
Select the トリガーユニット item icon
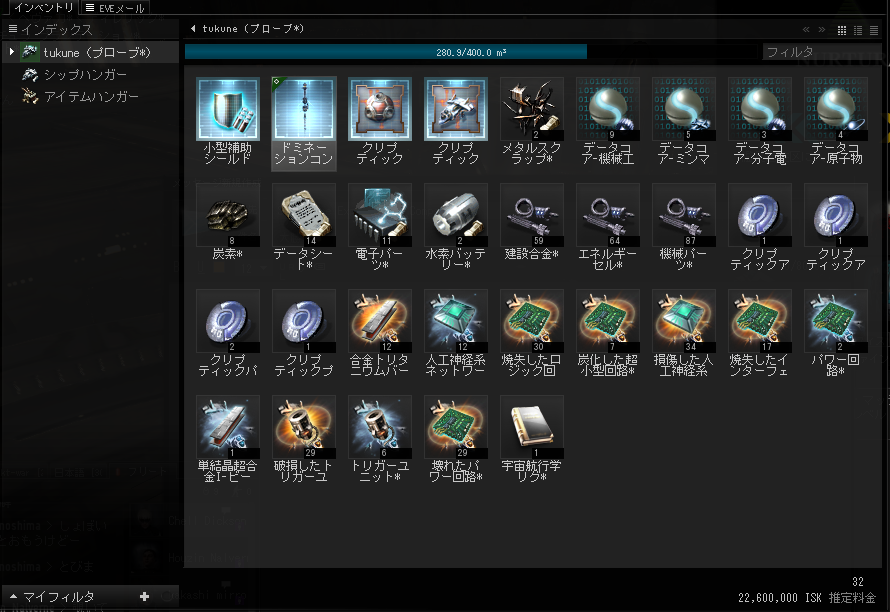click(380, 427)
